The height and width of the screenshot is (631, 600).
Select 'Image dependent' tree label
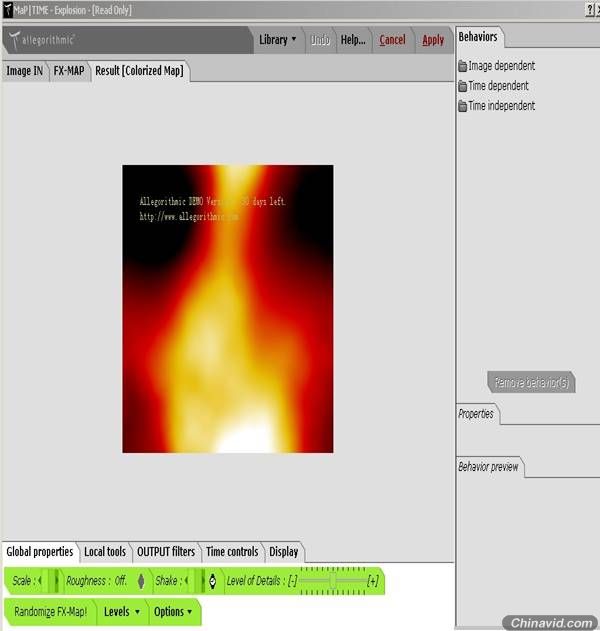click(x=501, y=66)
